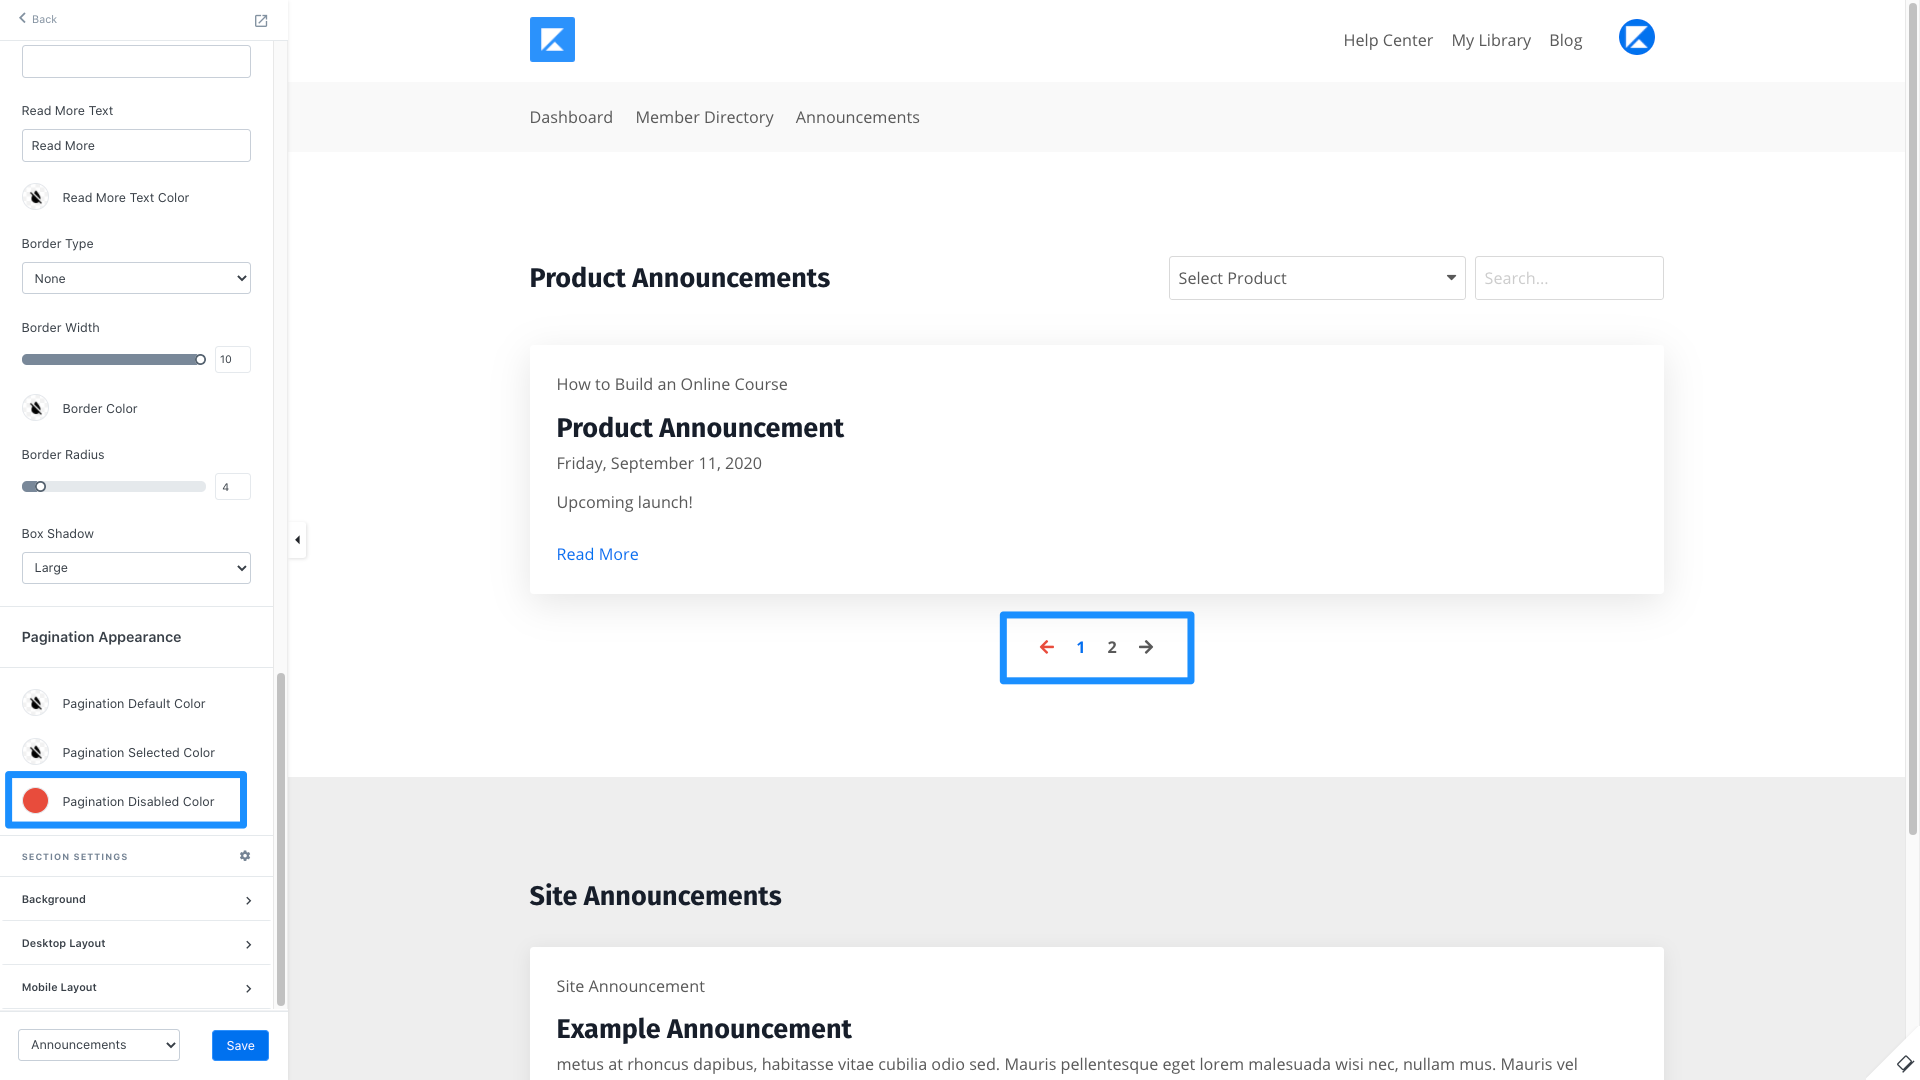Expand the Desktop Layout settings
Viewport: 1920px width, 1080px height.
[x=136, y=943]
